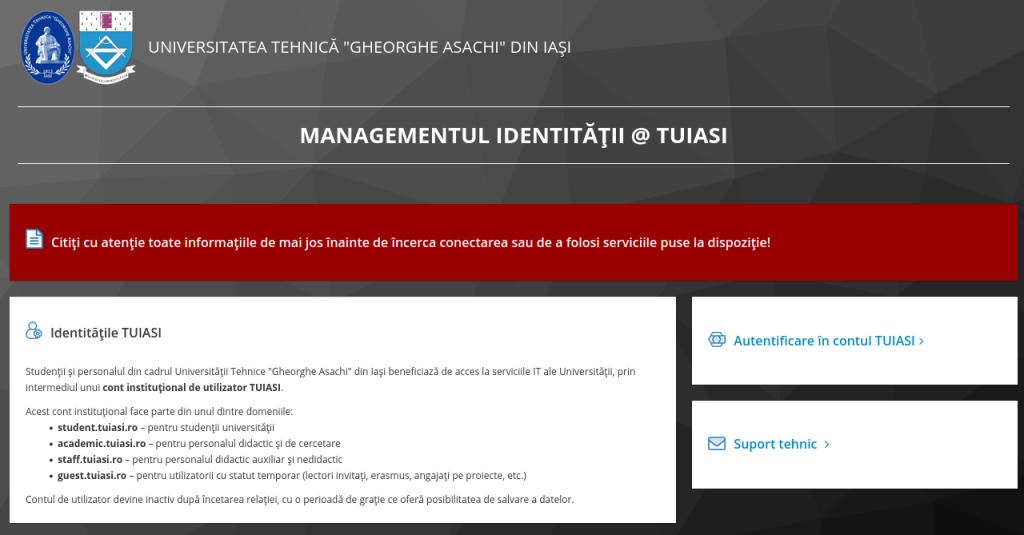The image size is (1024, 535).
Task: Open the Autentificare în contul TUIASI link
Action: 824,341
